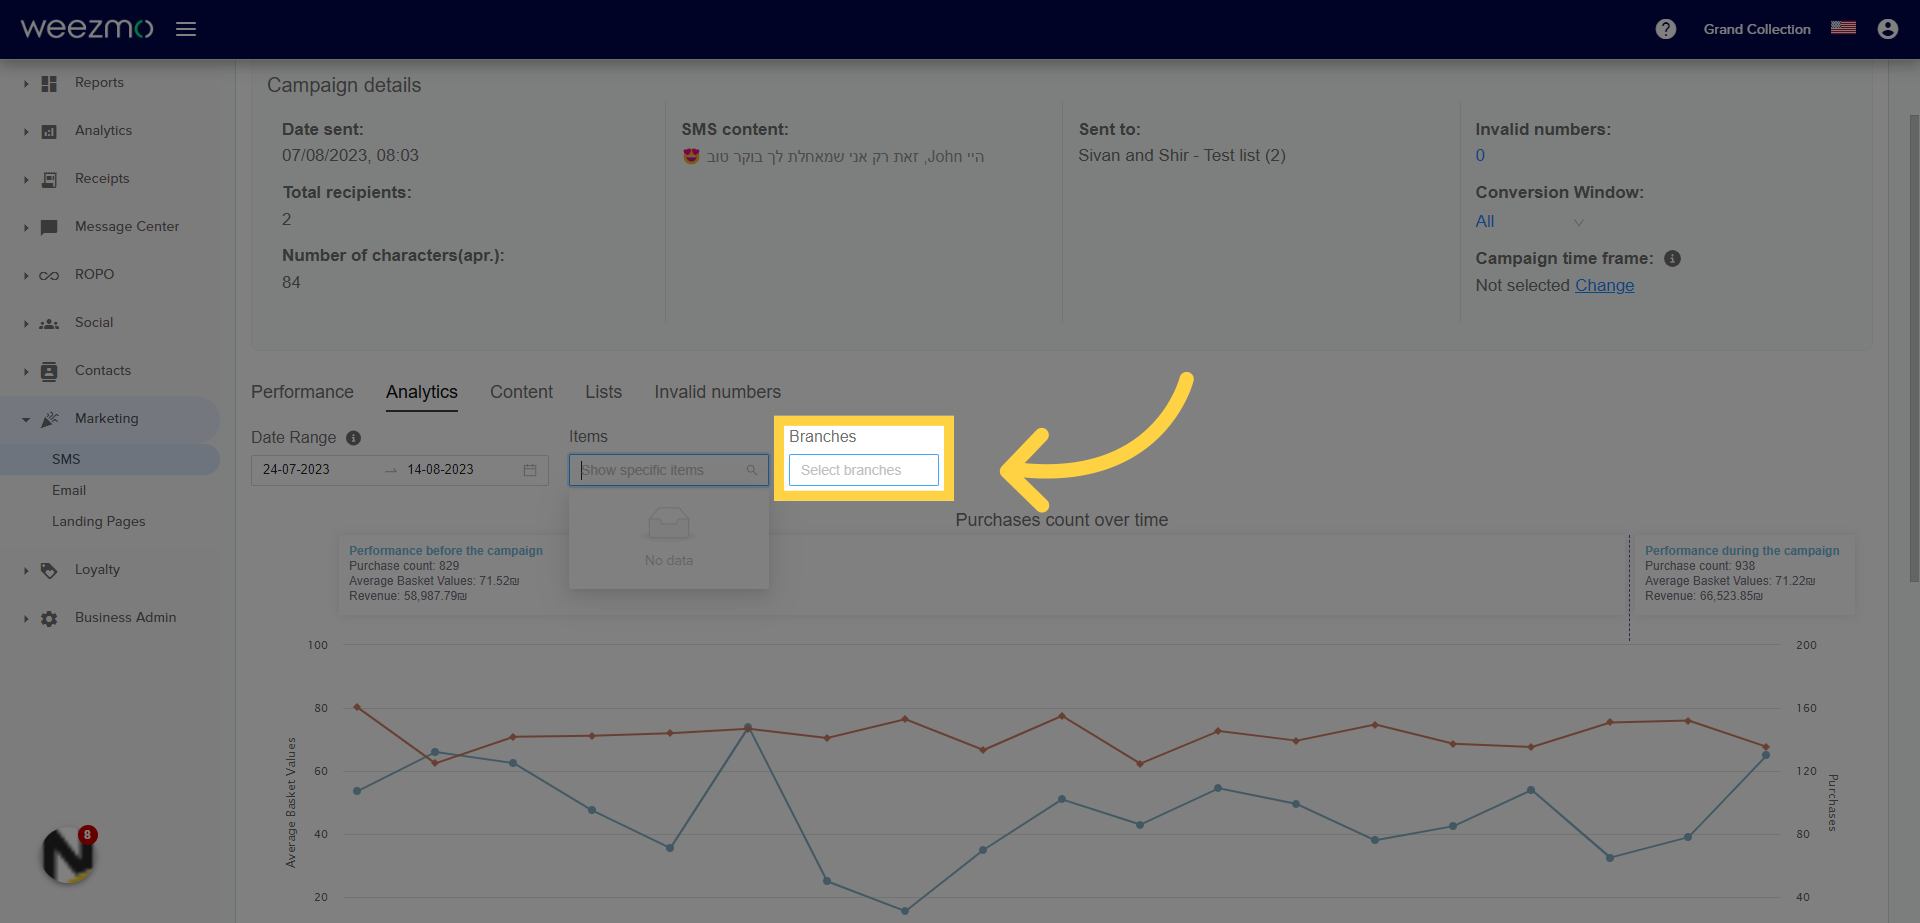Click the Message Center chat icon
Screen dimensions: 1920x923
(49, 228)
